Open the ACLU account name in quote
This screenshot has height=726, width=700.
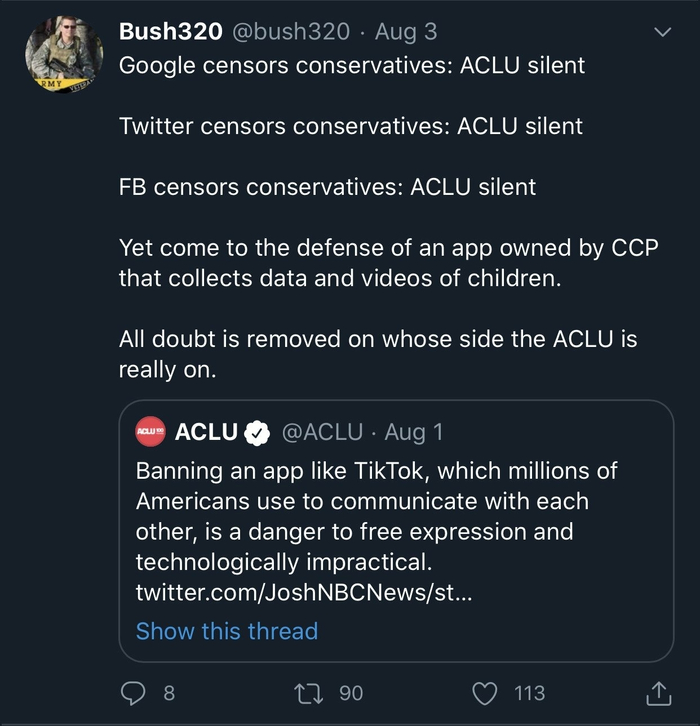(206, 433)
